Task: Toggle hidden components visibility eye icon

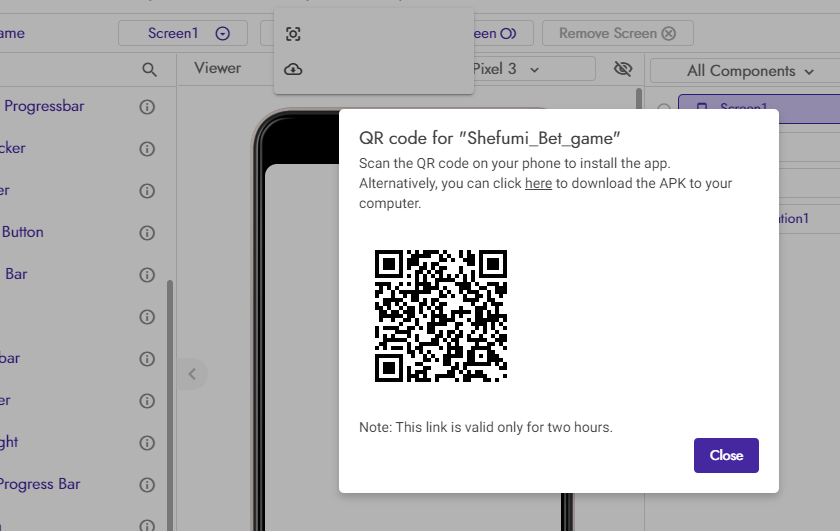Action: [x=622, y=69]
